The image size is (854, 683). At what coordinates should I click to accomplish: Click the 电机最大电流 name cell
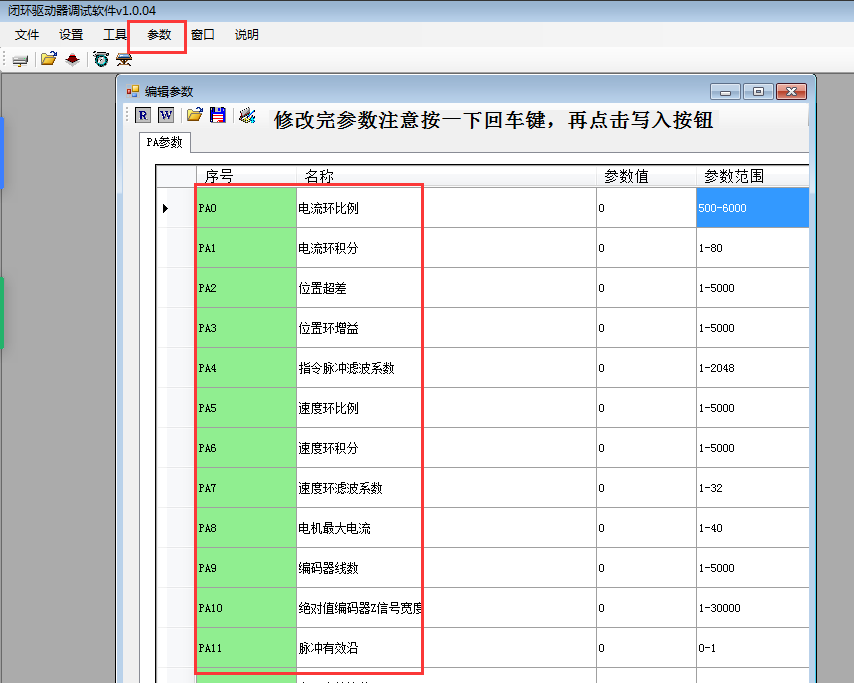pyautogui.click(x=446, y=528)
